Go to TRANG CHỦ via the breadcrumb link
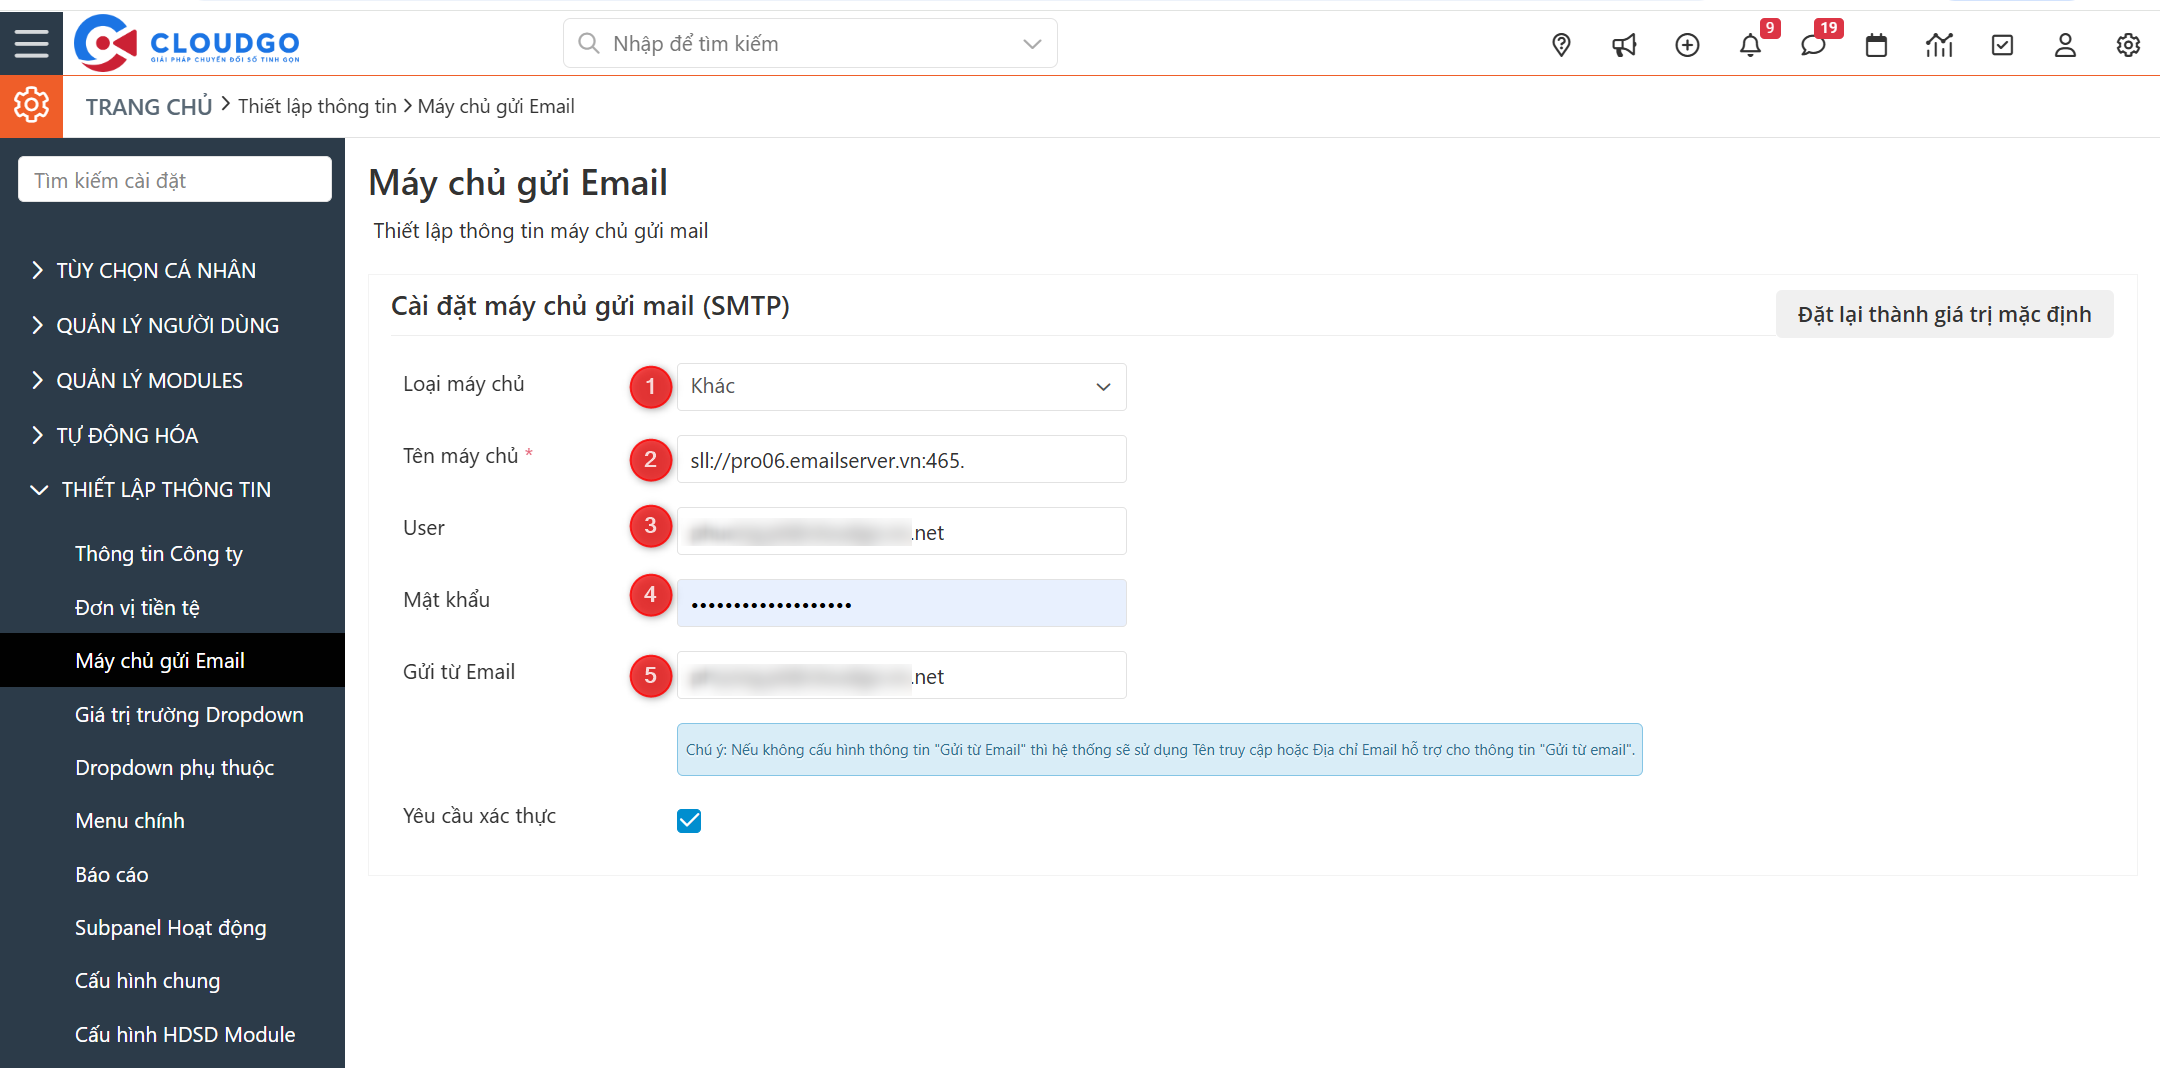This screenshot has height=1068, width=2160. pos(148,105)
